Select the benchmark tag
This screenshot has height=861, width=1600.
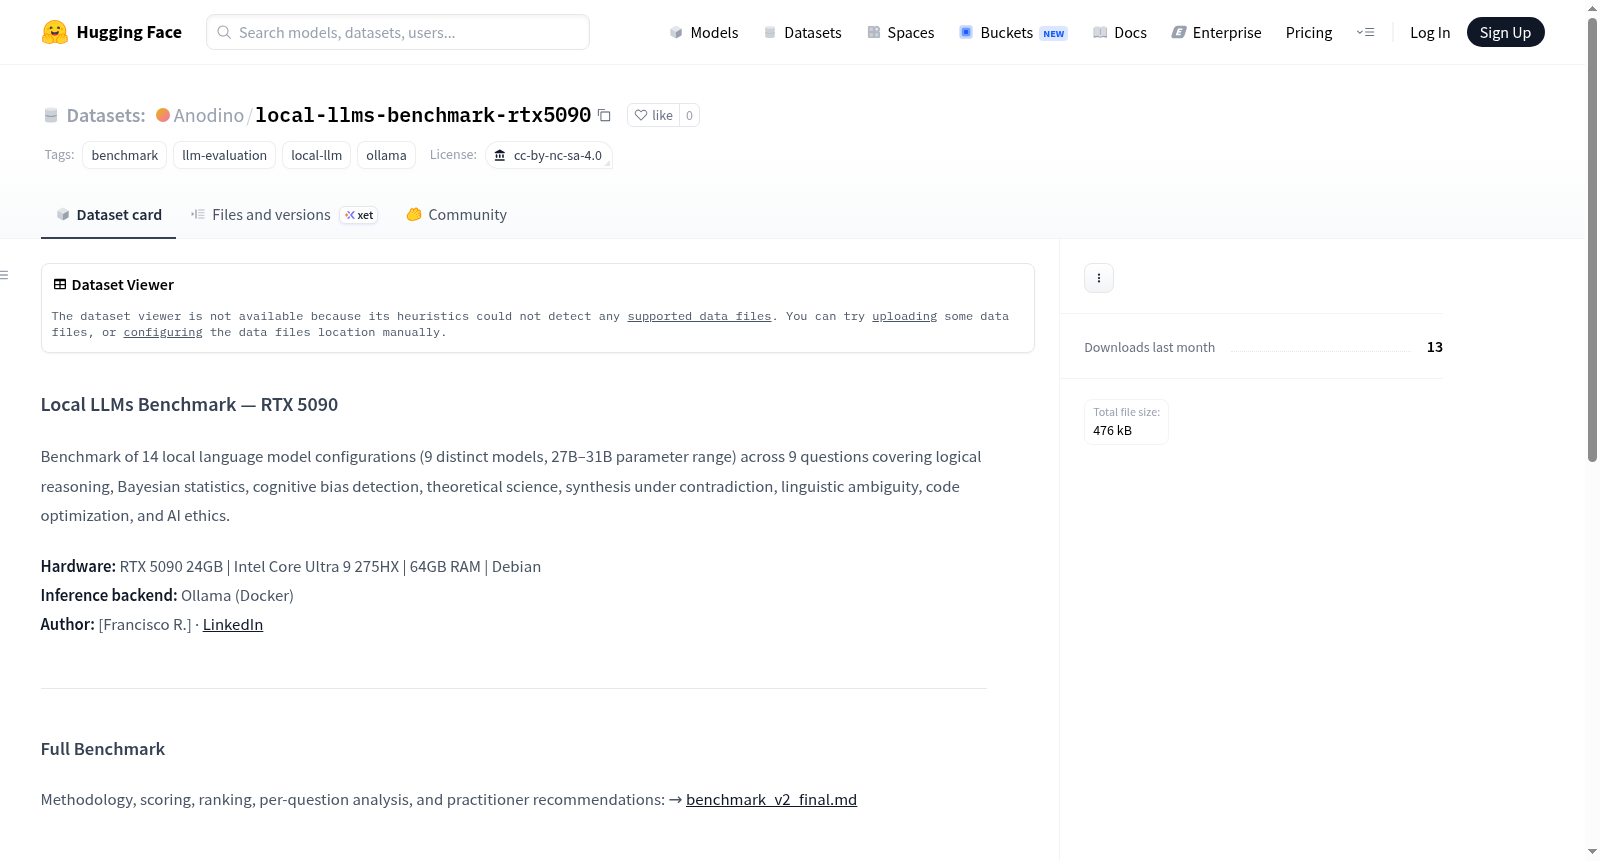124,155
